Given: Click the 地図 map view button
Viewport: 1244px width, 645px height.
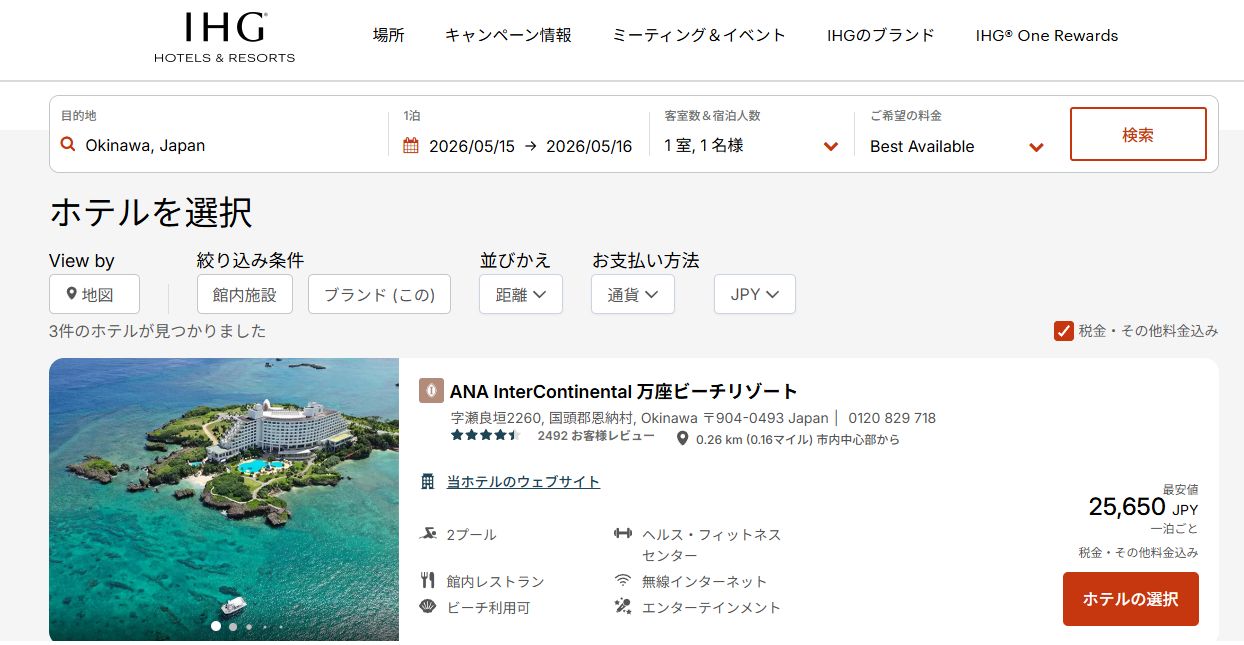Looking at the screenshot, I should 94,294.
